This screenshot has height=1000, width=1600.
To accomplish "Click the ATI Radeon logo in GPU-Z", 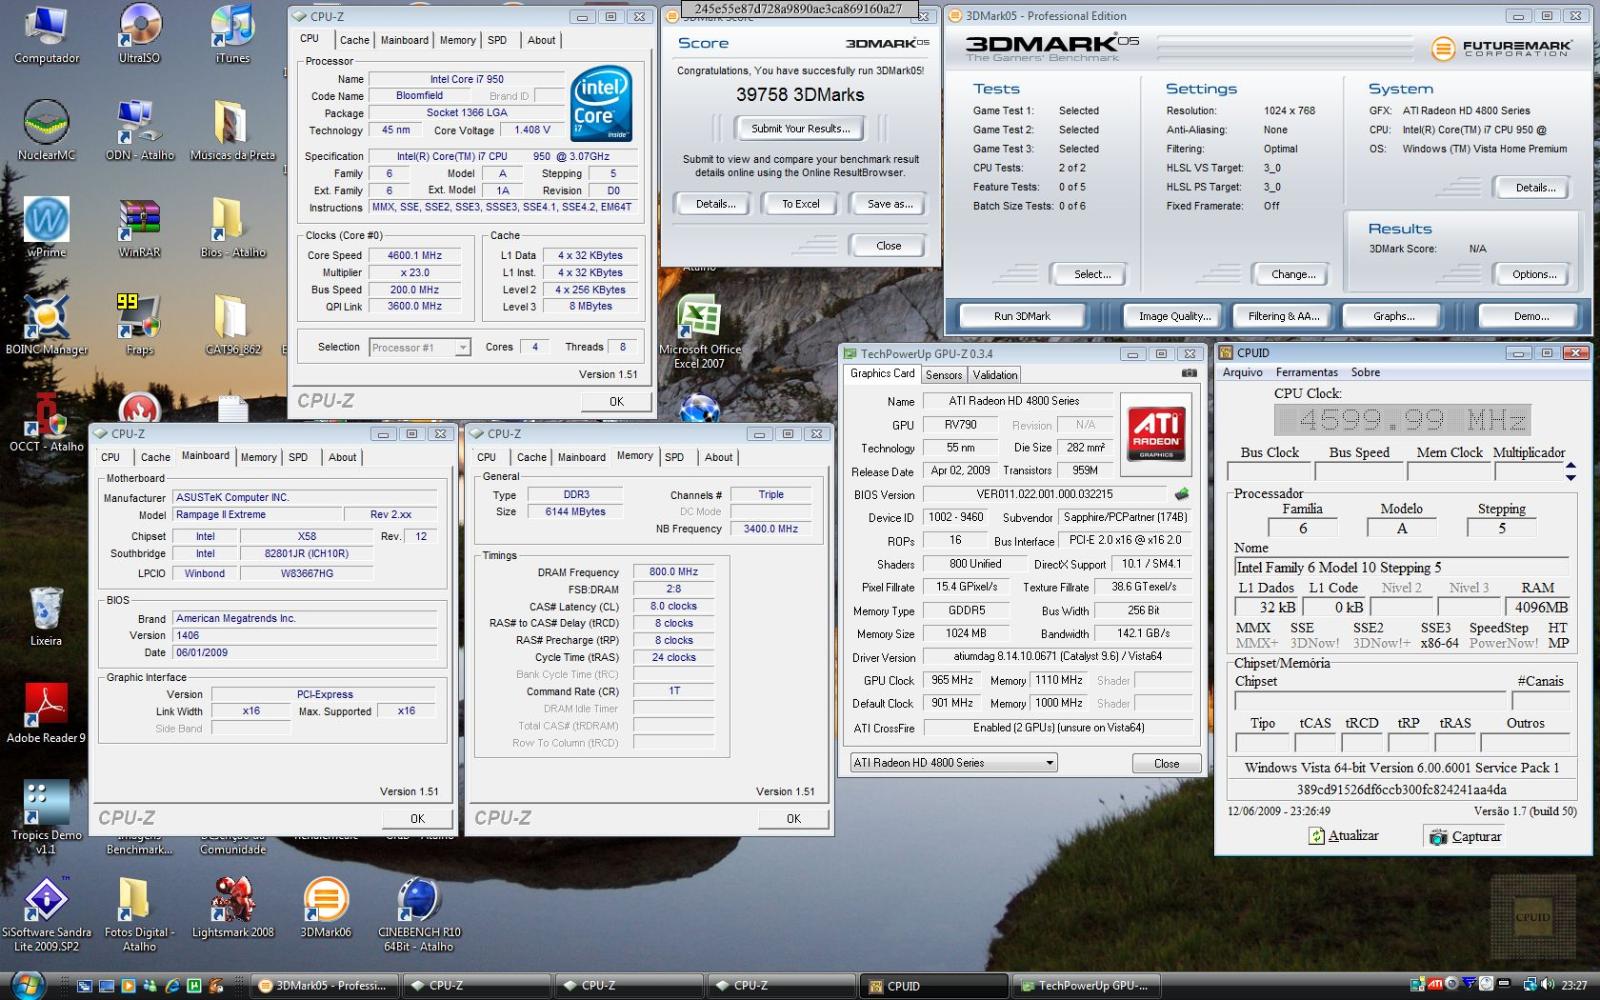I will 1156,433.
